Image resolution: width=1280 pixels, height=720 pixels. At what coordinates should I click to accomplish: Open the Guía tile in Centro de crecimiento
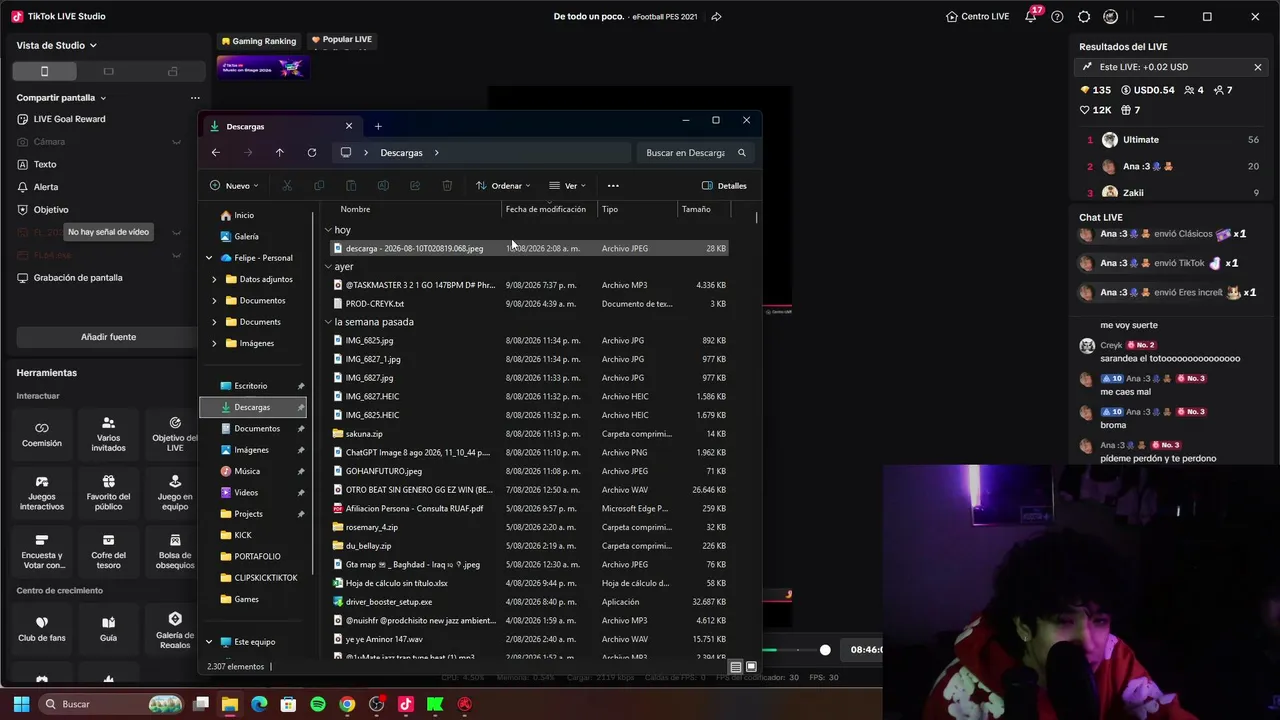point(108,629)
